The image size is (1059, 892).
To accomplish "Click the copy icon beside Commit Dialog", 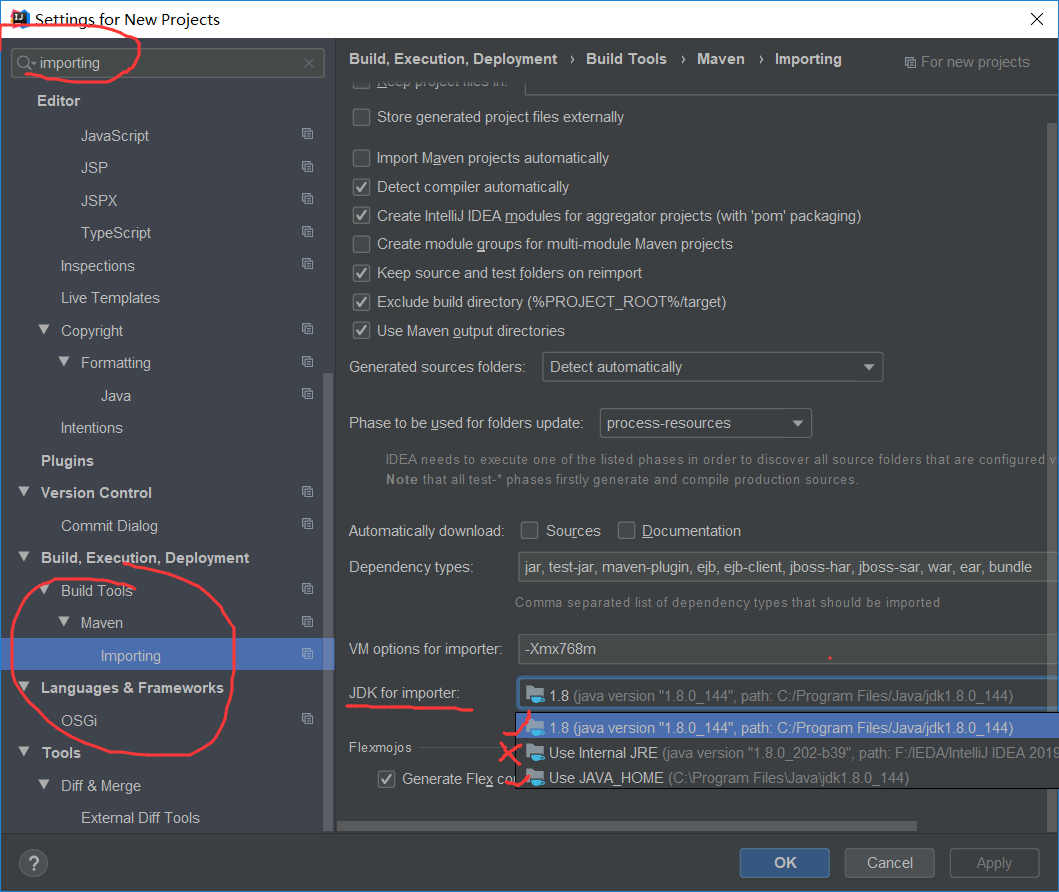I will click(307, 524).
